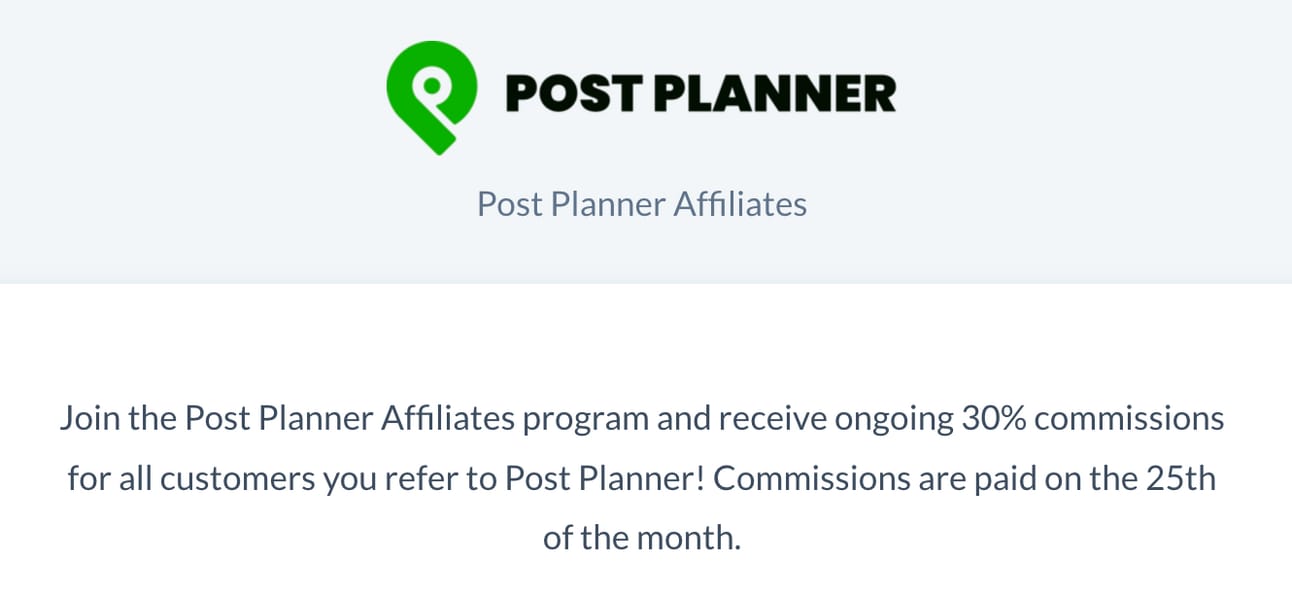Click the word Affiliates in the subtitle
Screen dimensions: 1292x595
[x=740, y=204]
